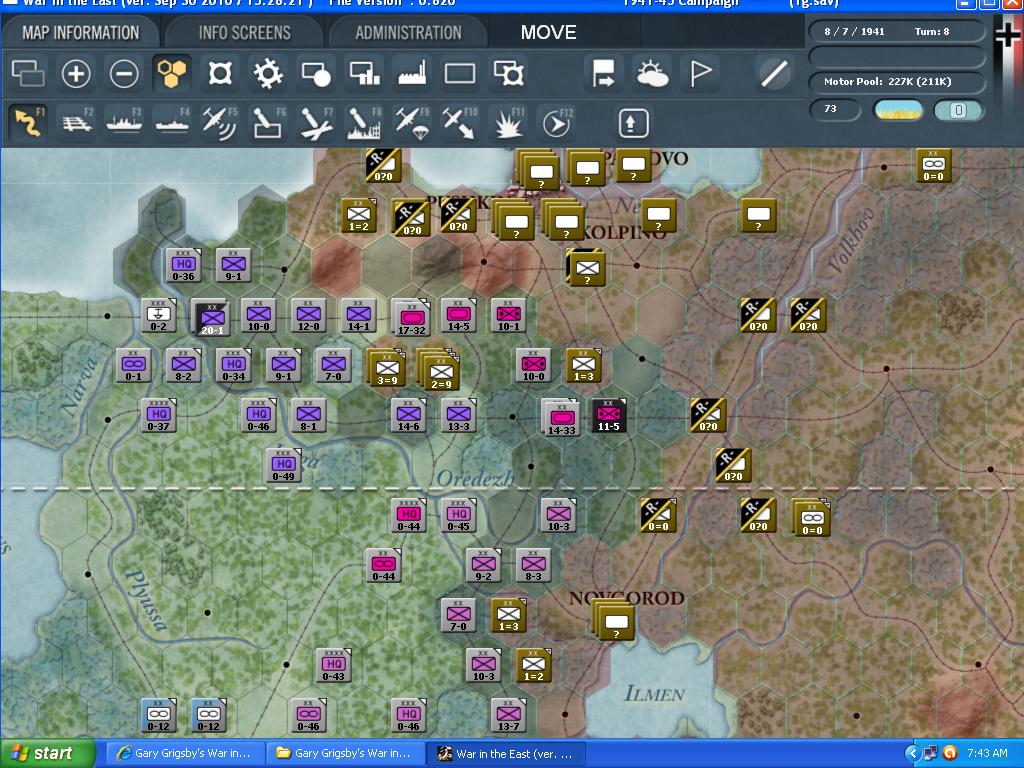Viewport: 1024px width, 768px height.
Task: Toggle the counter with gear overlay icon
Action: coord(509,73)
